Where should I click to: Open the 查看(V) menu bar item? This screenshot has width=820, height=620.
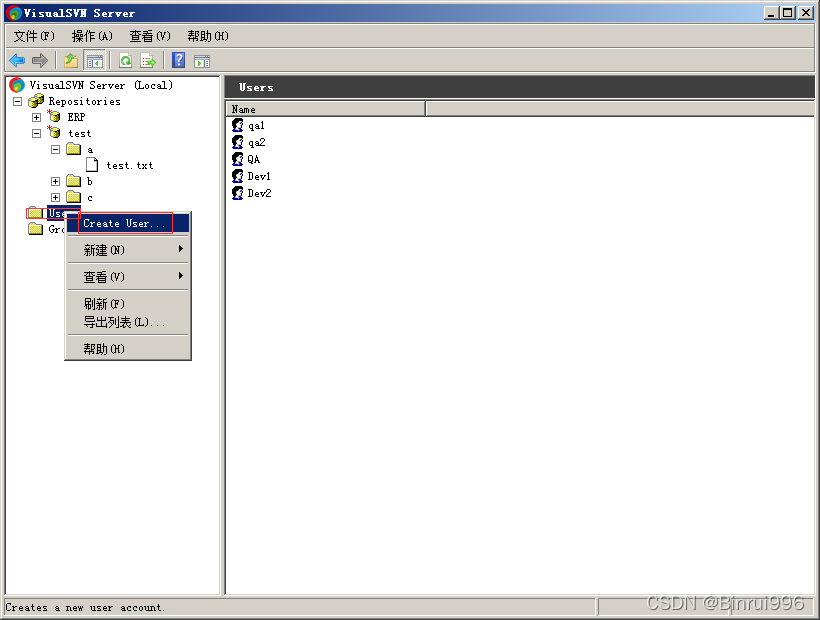[x=150, y=36]
